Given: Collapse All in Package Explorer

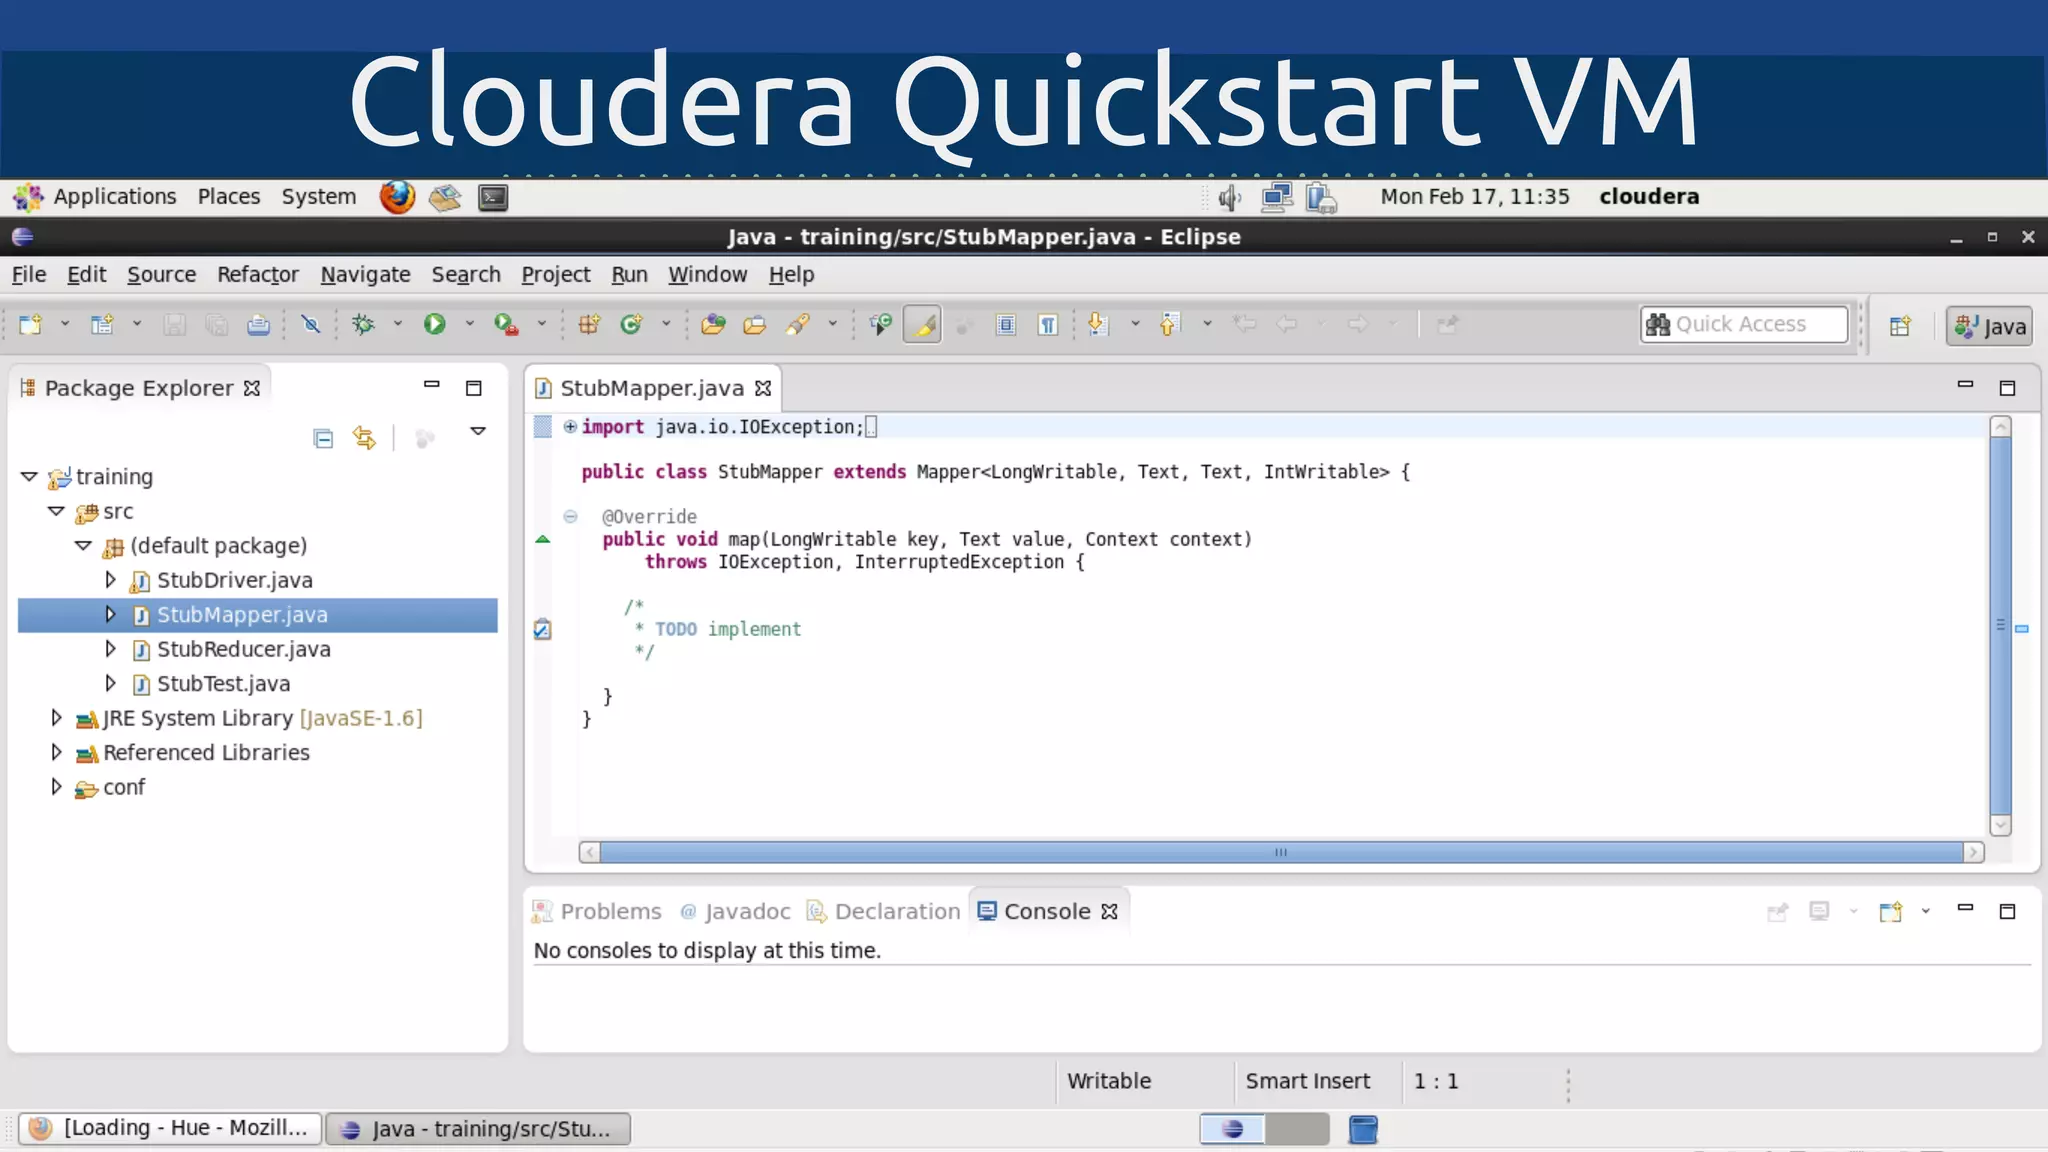Looking at the screenshot, I should pyautogui.click(x=323, y=438).
